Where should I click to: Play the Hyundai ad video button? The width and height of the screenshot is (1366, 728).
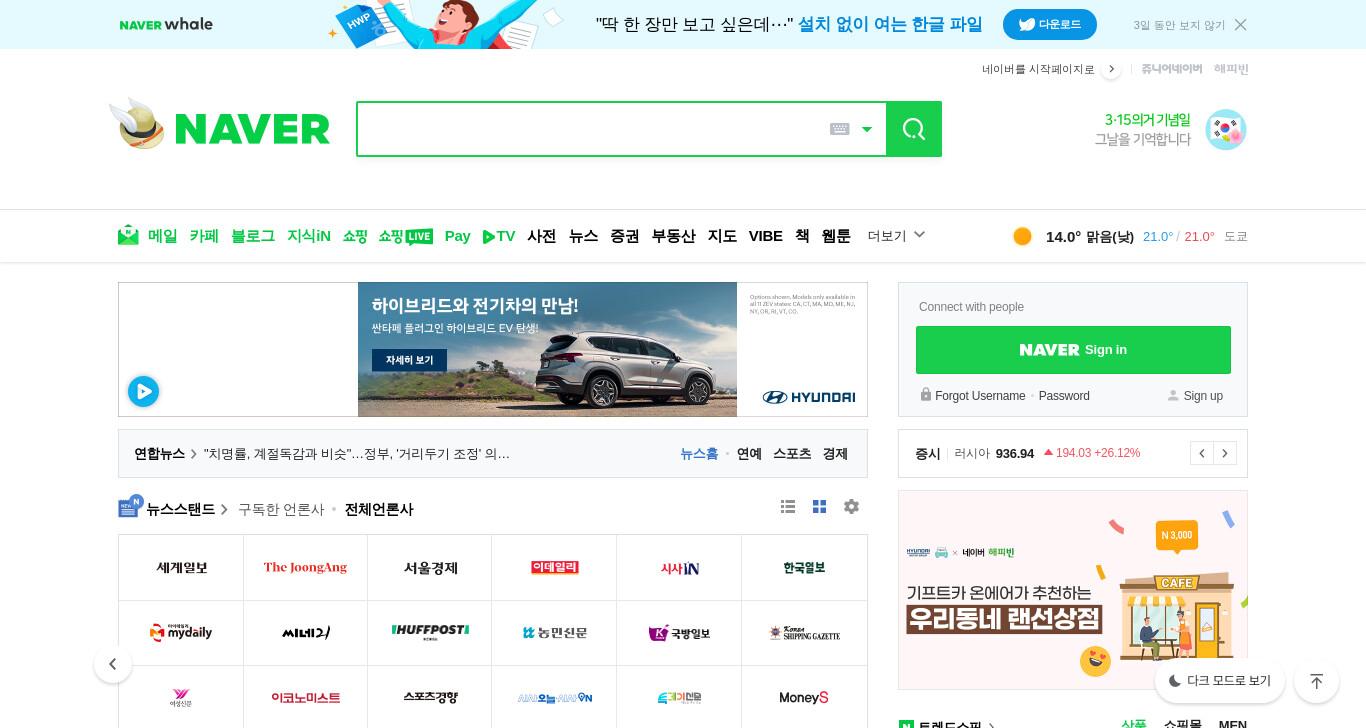(x=143, y=391)
